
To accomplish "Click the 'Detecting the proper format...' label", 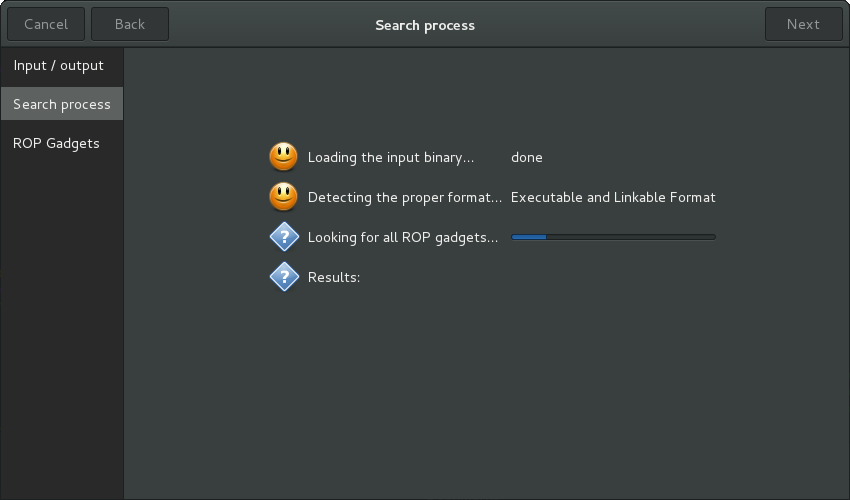I will 405,197.
